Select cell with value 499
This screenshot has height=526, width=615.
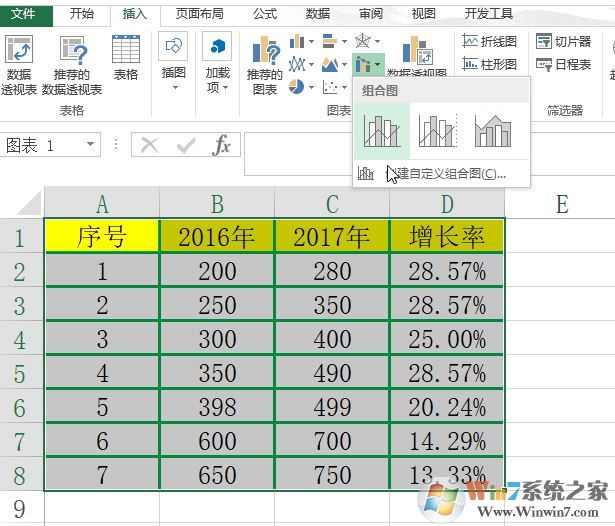[x=332, y=406]
